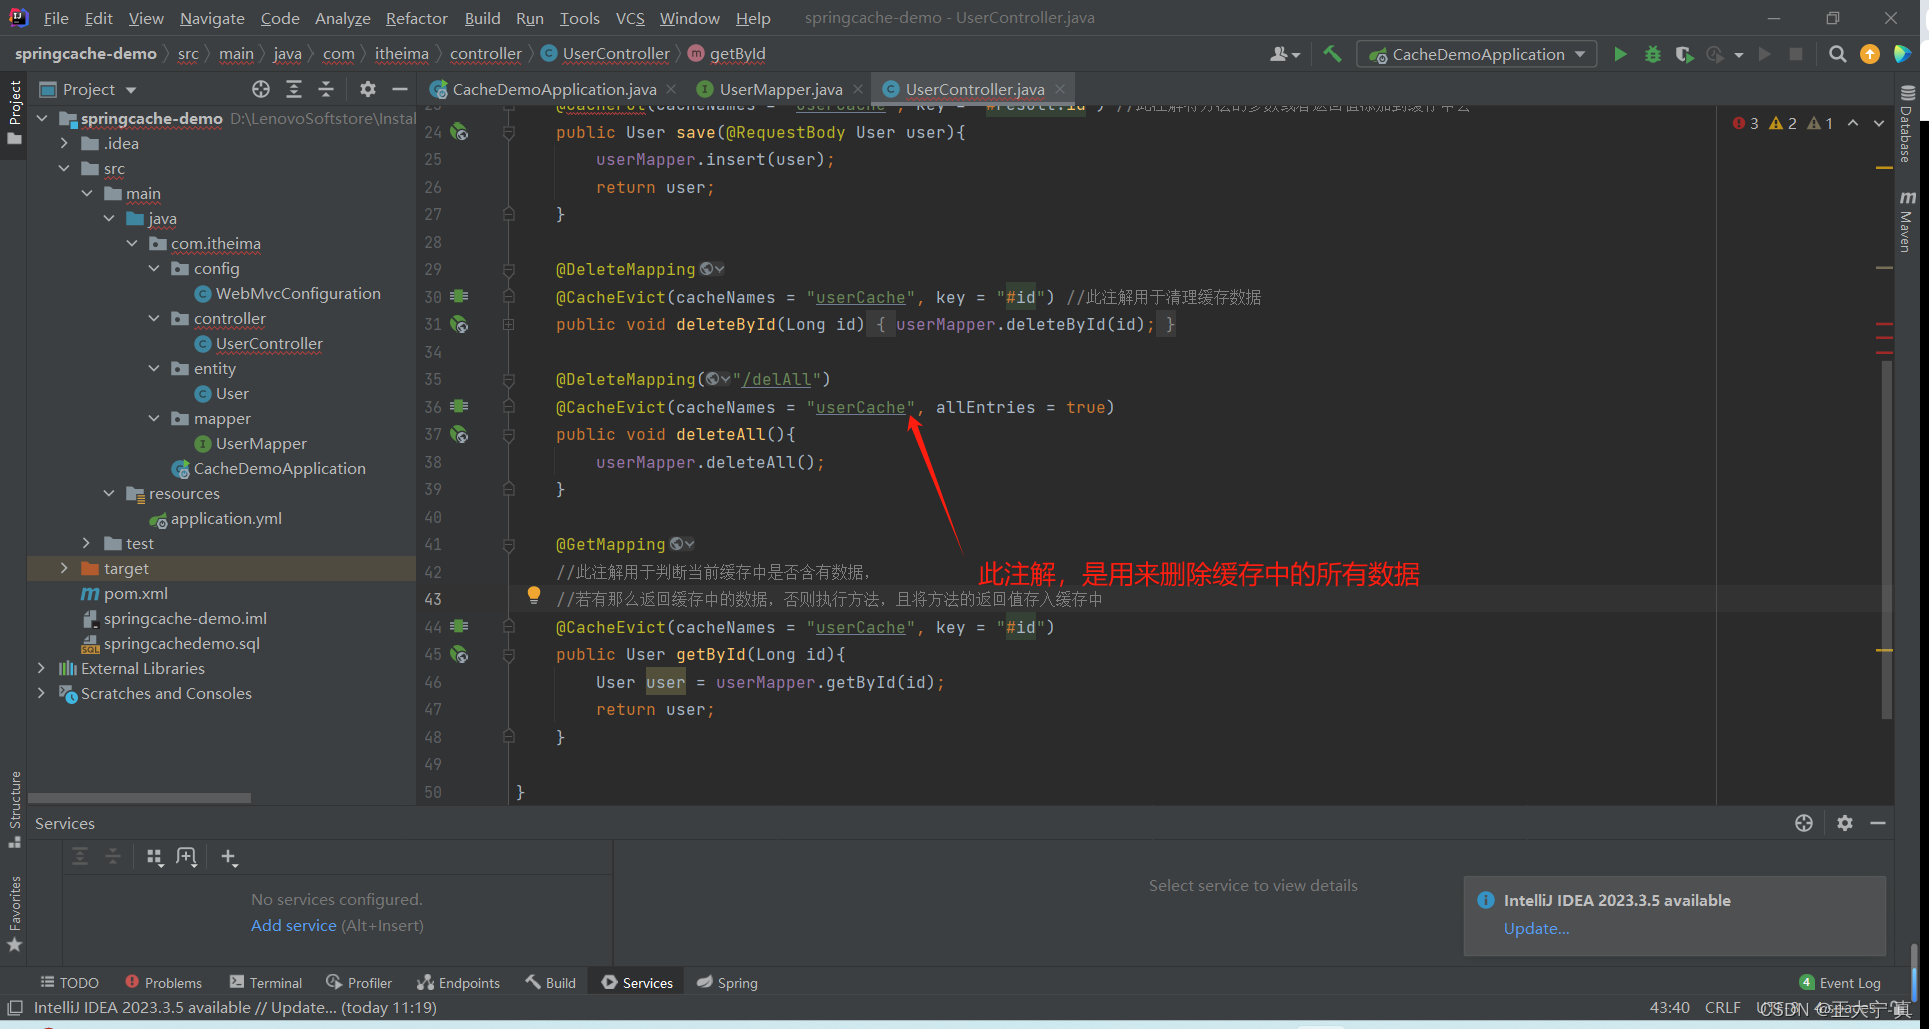Open the Terminal tool window
The width and height of the screenshot is (1929, 1029).
tap(266, 983)
